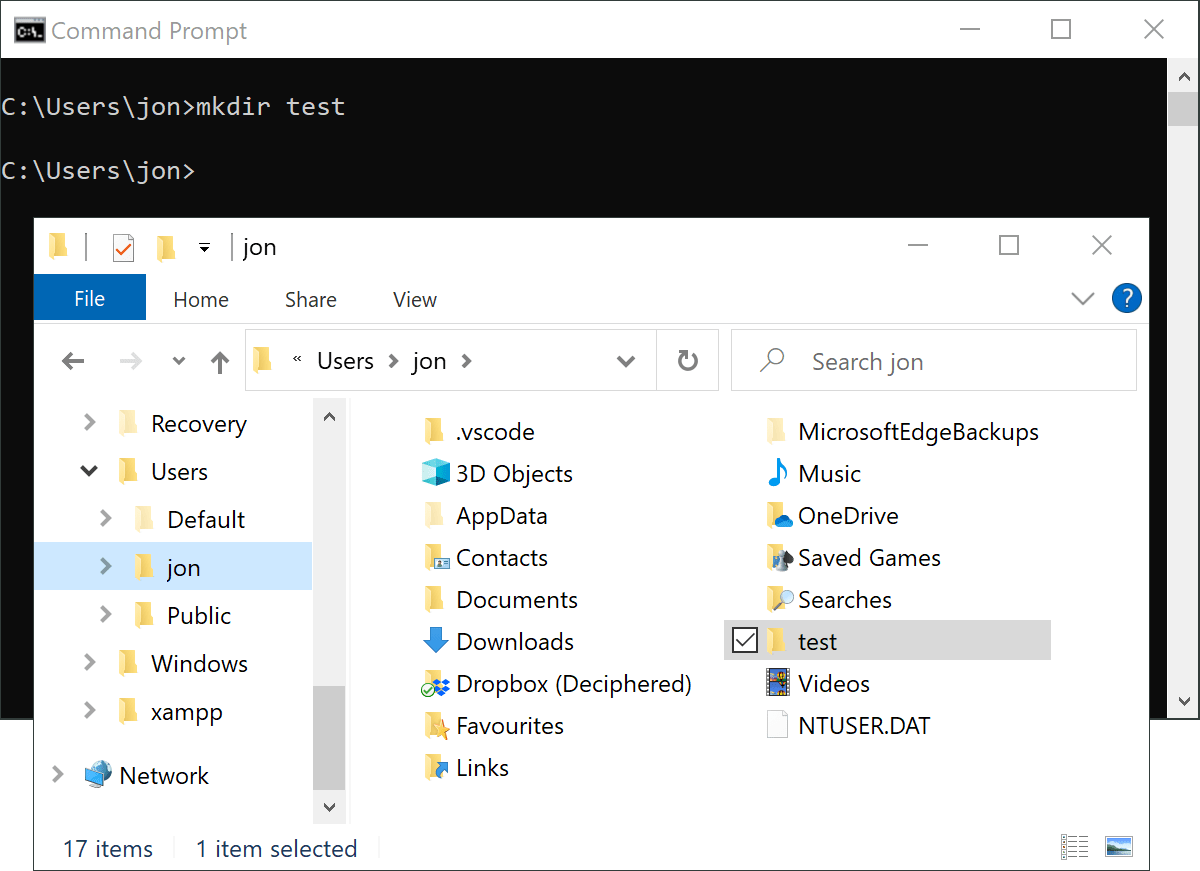The image size is (1200, 871).
Task: Click the New Folder icon in the Quick Access Toolbar
Action: tap(166, 246)
